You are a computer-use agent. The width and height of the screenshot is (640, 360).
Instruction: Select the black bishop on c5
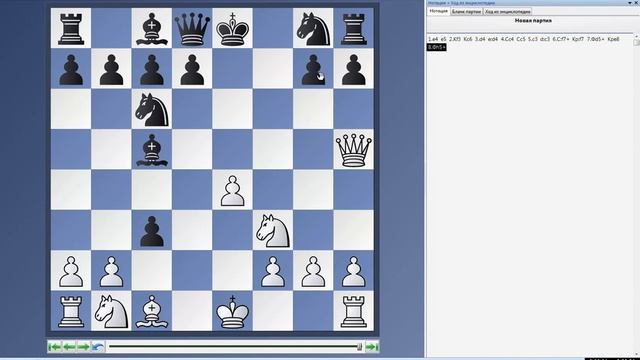point(152,150)
